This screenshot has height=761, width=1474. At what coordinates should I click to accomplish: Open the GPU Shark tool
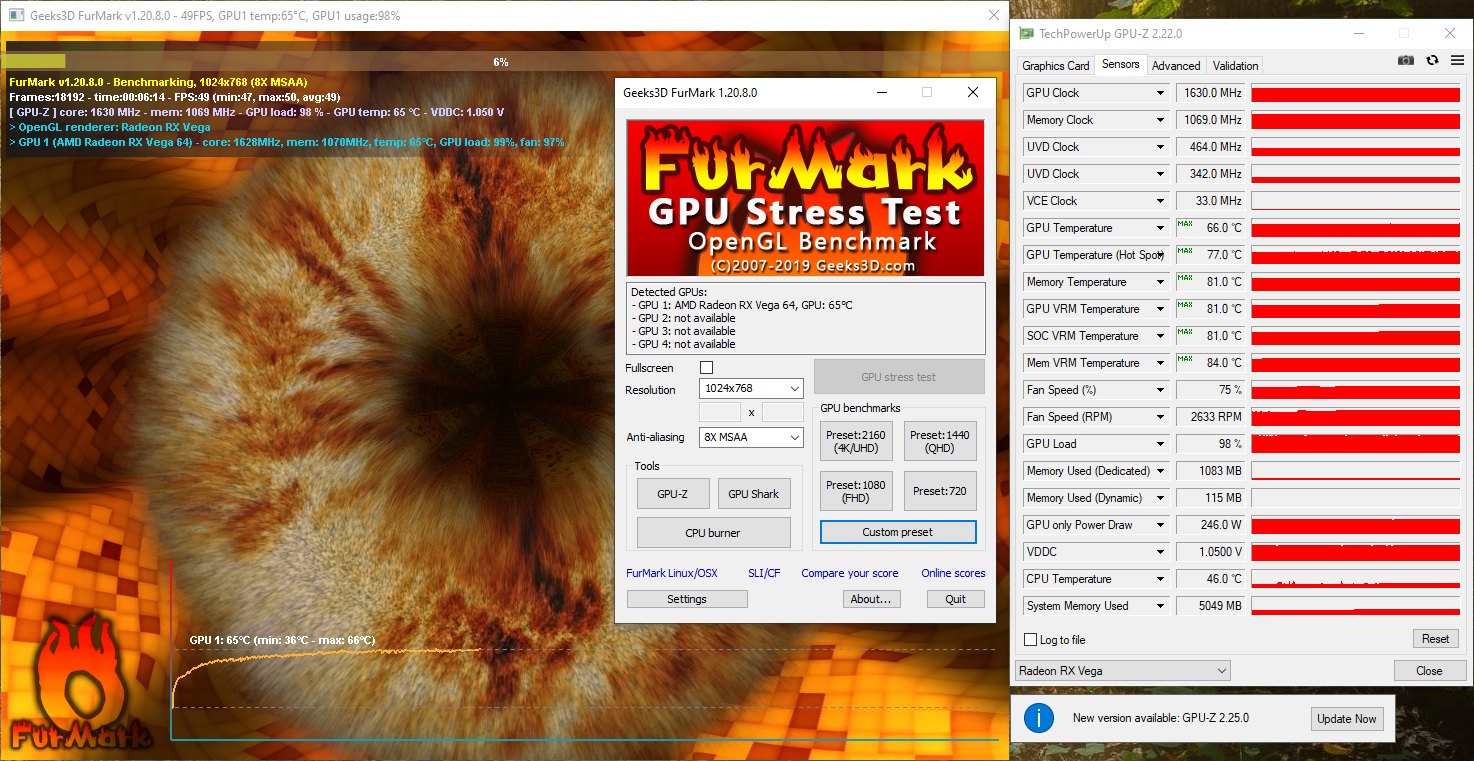point(754,494)
